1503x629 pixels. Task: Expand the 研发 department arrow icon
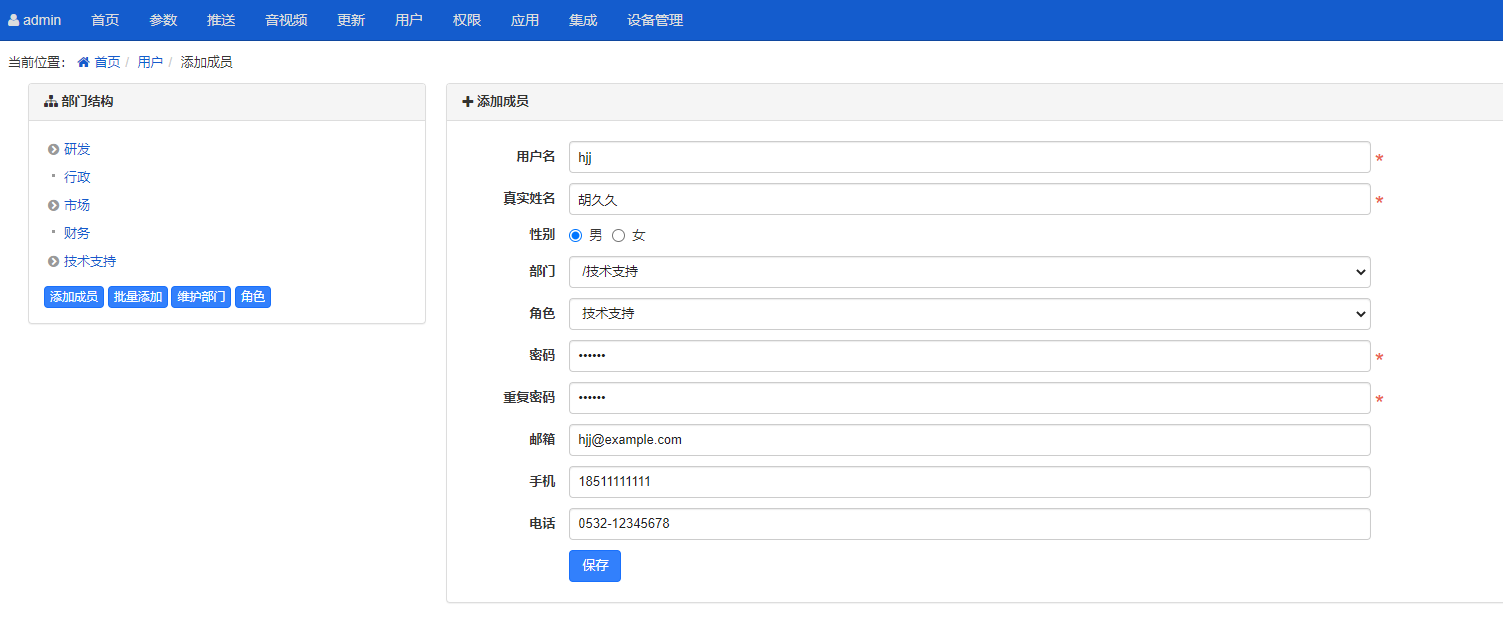(53, 149)
